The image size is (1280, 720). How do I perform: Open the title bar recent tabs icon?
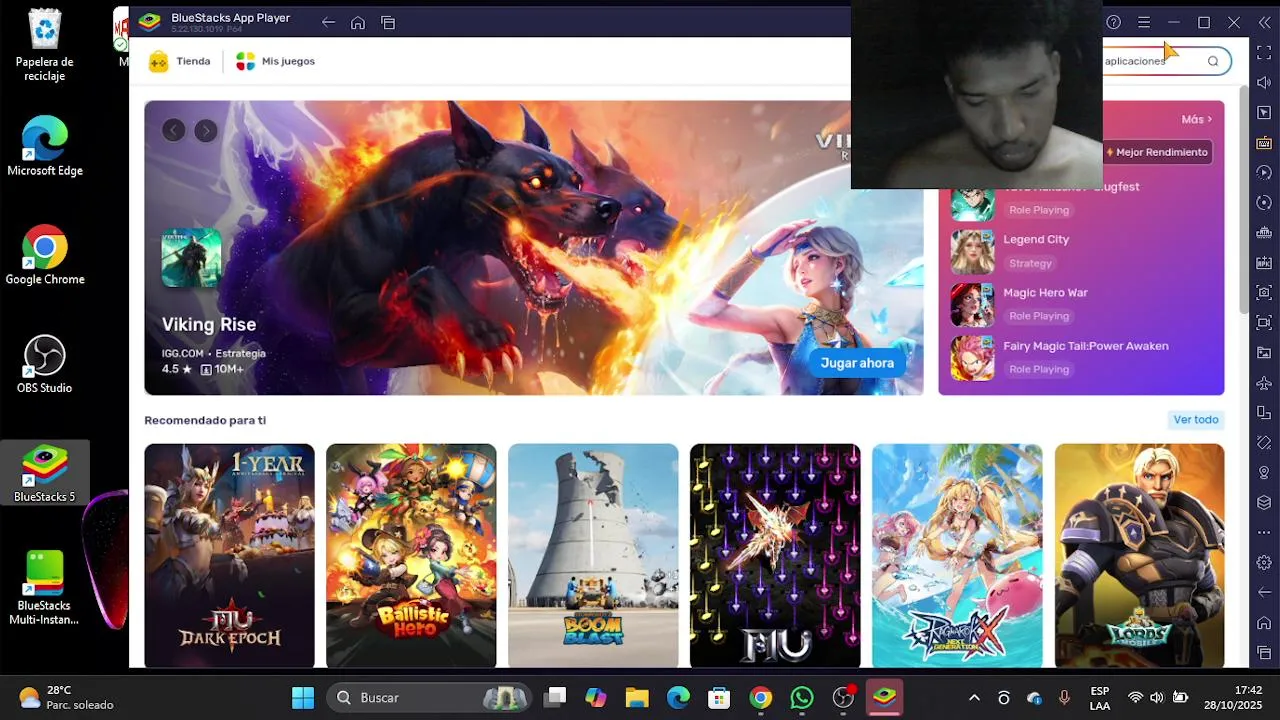tap(388, 22)
